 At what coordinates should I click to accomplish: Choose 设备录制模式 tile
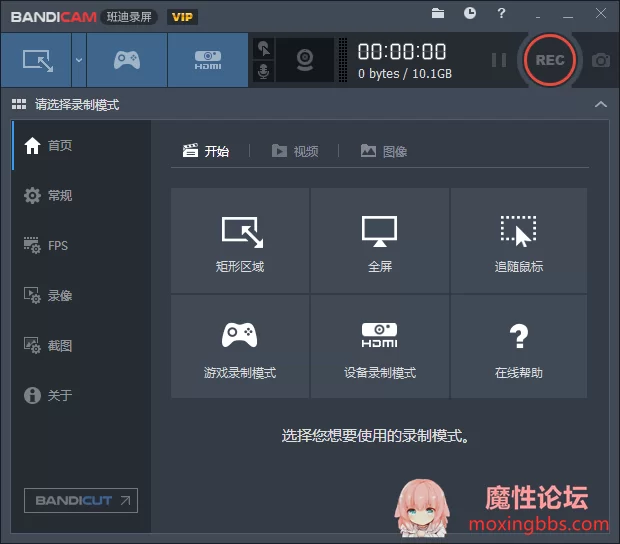(380, 346)
